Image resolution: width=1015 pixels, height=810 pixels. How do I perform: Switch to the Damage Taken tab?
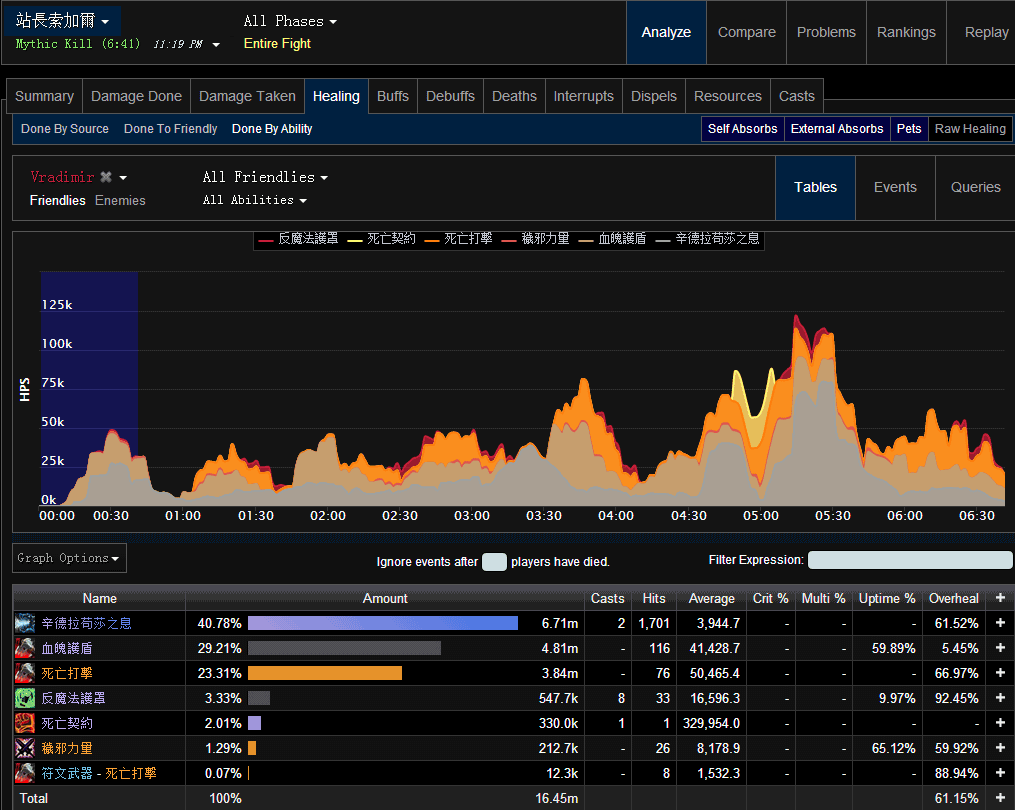click(x=247, y=96)
